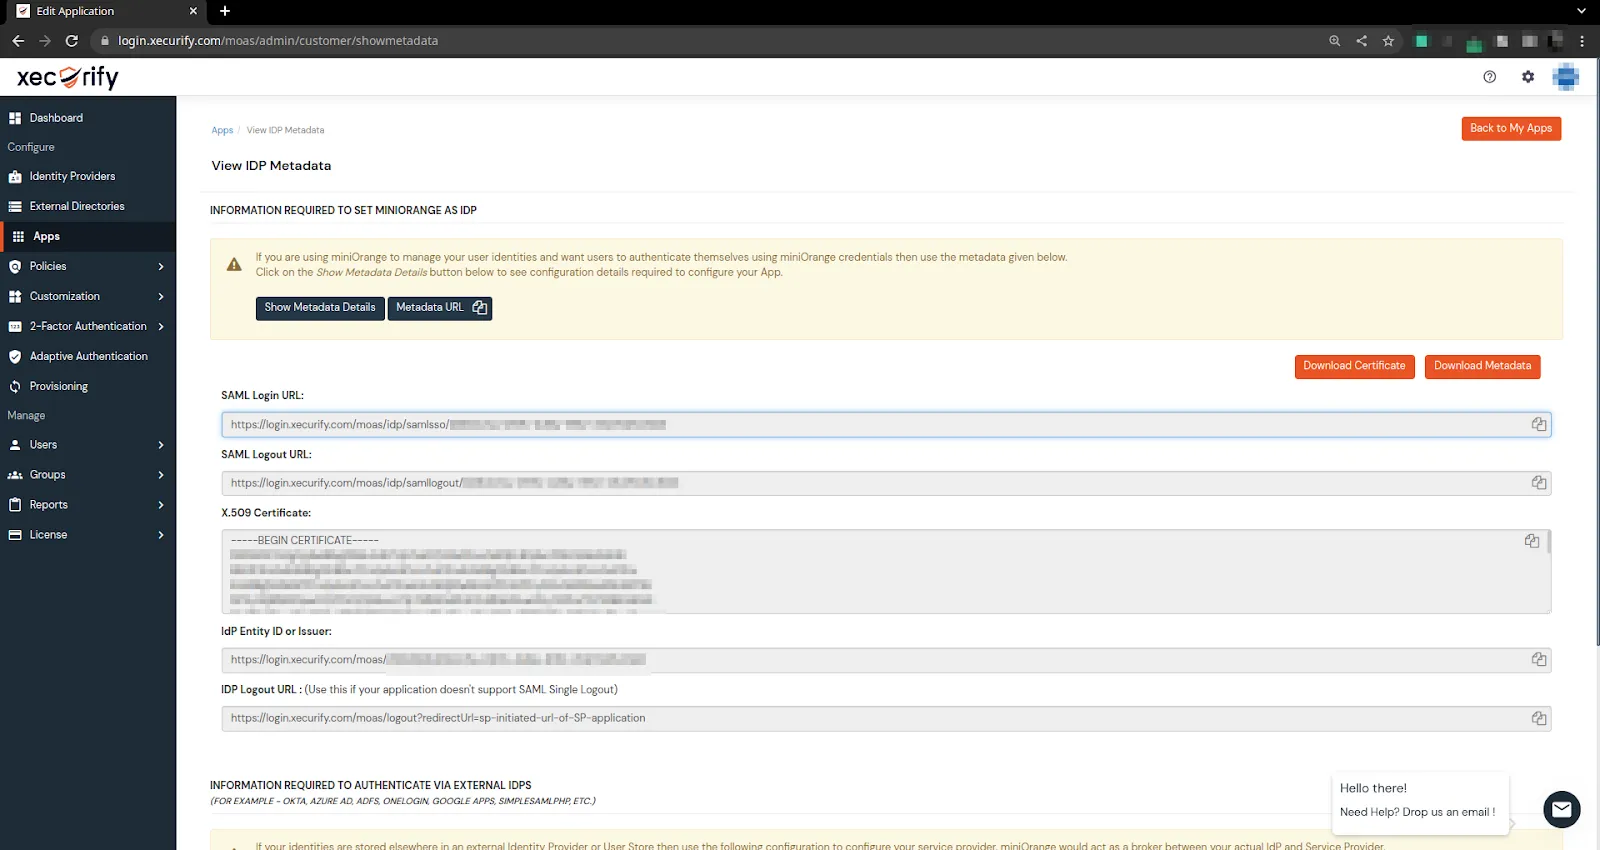Viewport: 1600px width, 850px height.
Task: Expand the License submenu chevron
Action: click(x=161, y=535)
